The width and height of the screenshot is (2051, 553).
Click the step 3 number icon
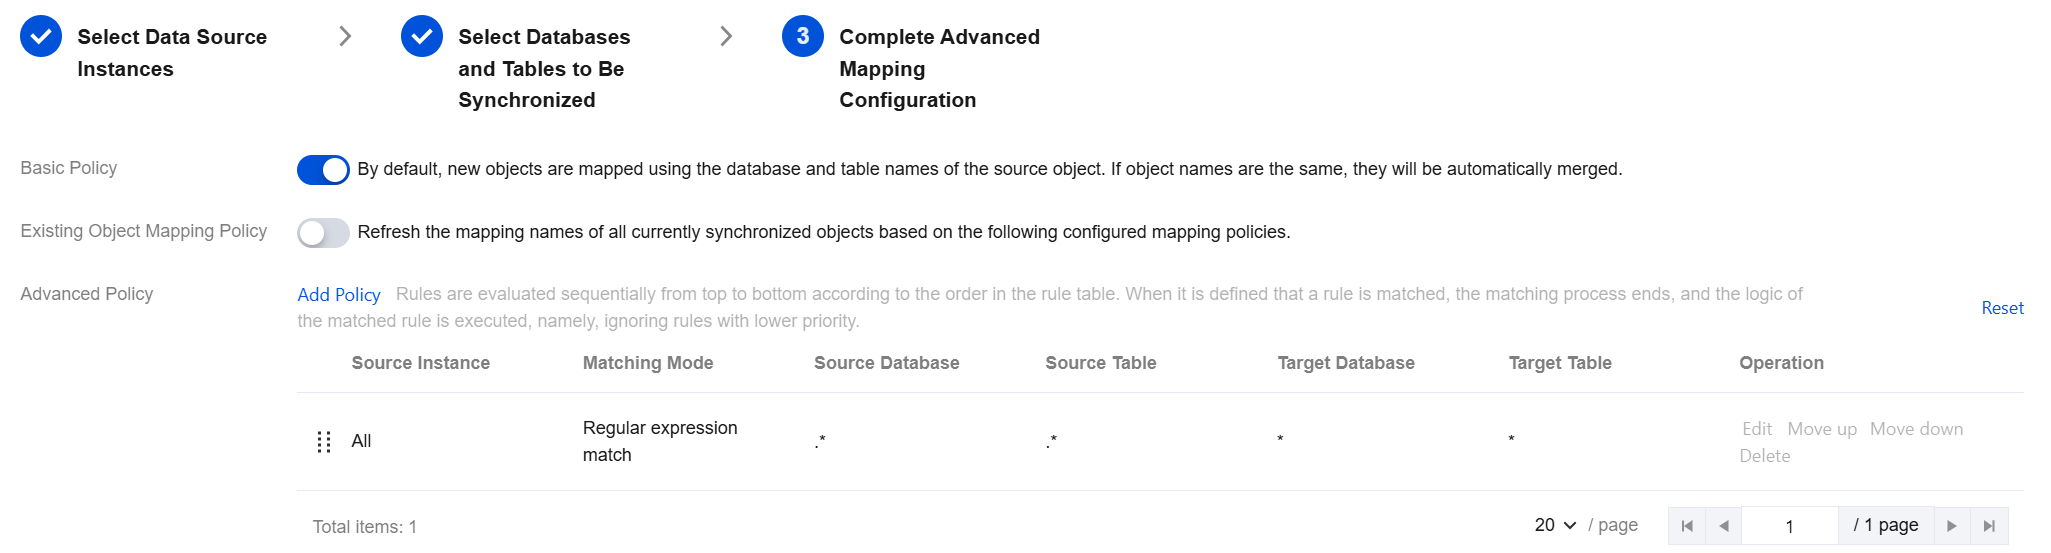click(803, 37)
